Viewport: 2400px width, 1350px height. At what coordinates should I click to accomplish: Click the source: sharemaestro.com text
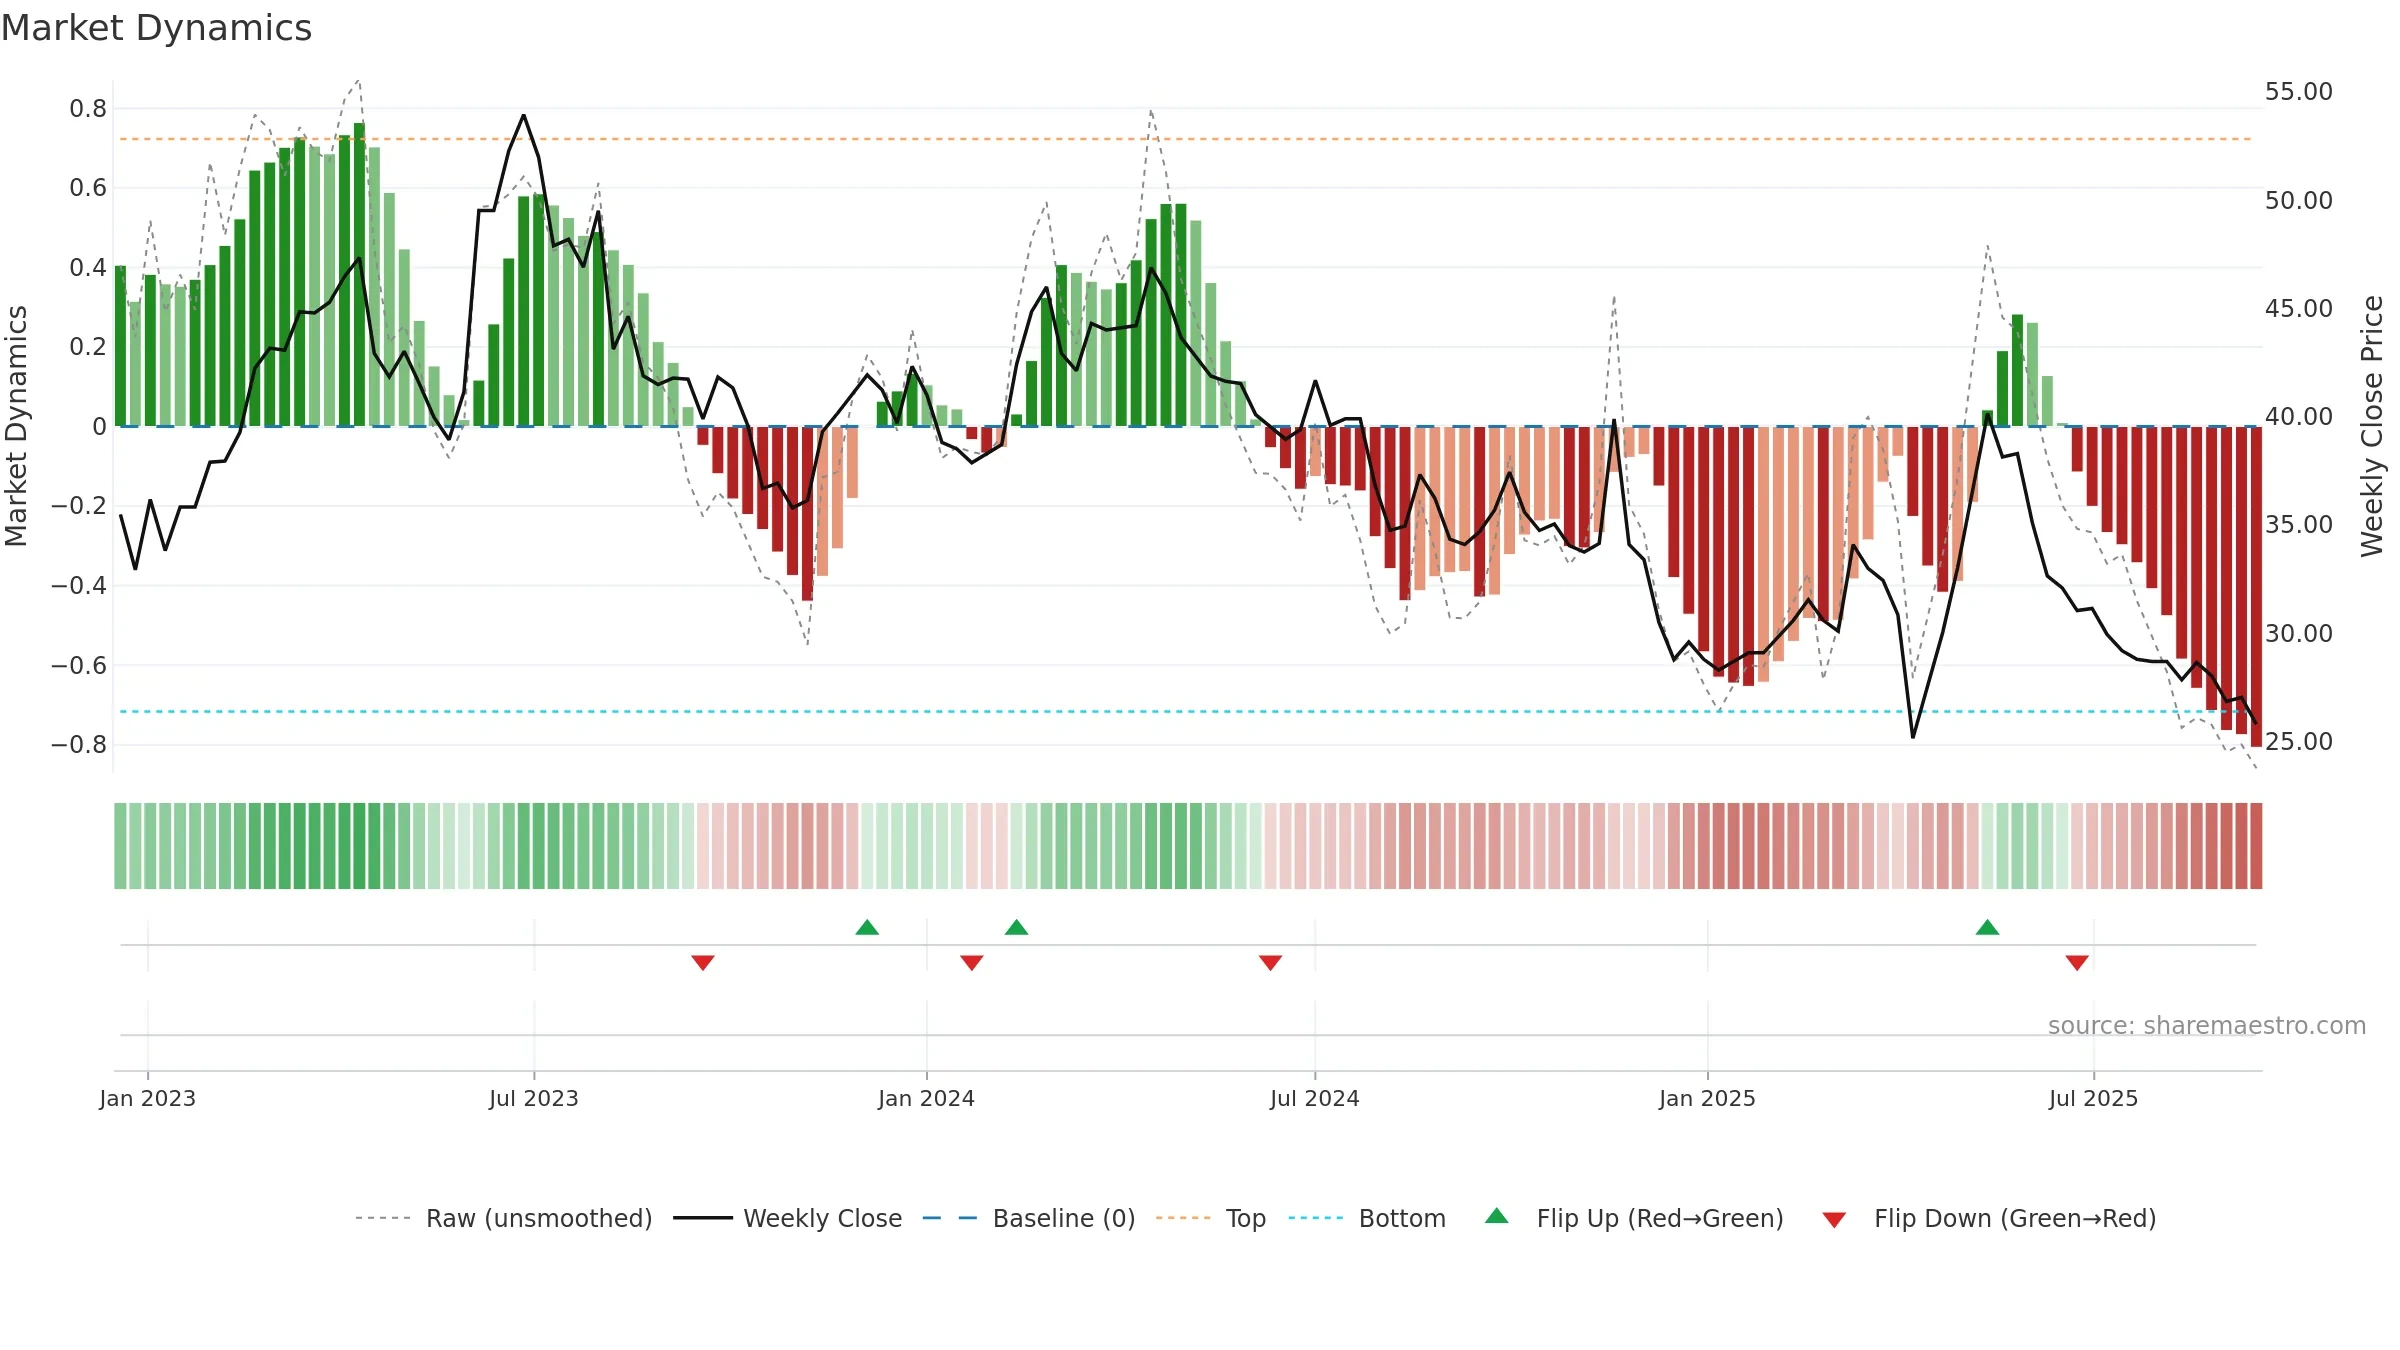click(x=2207, y=1025)
